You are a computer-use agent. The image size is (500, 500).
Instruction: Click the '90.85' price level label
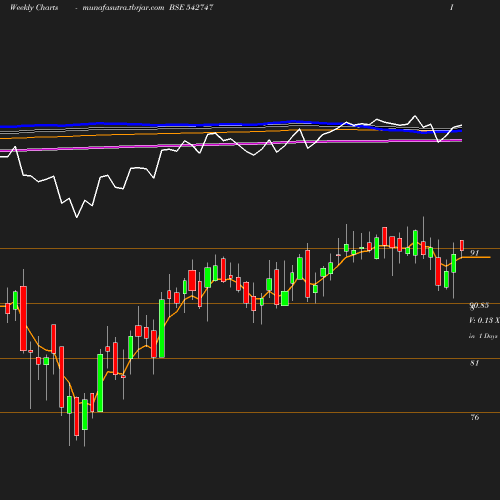[x=479, y=305]
